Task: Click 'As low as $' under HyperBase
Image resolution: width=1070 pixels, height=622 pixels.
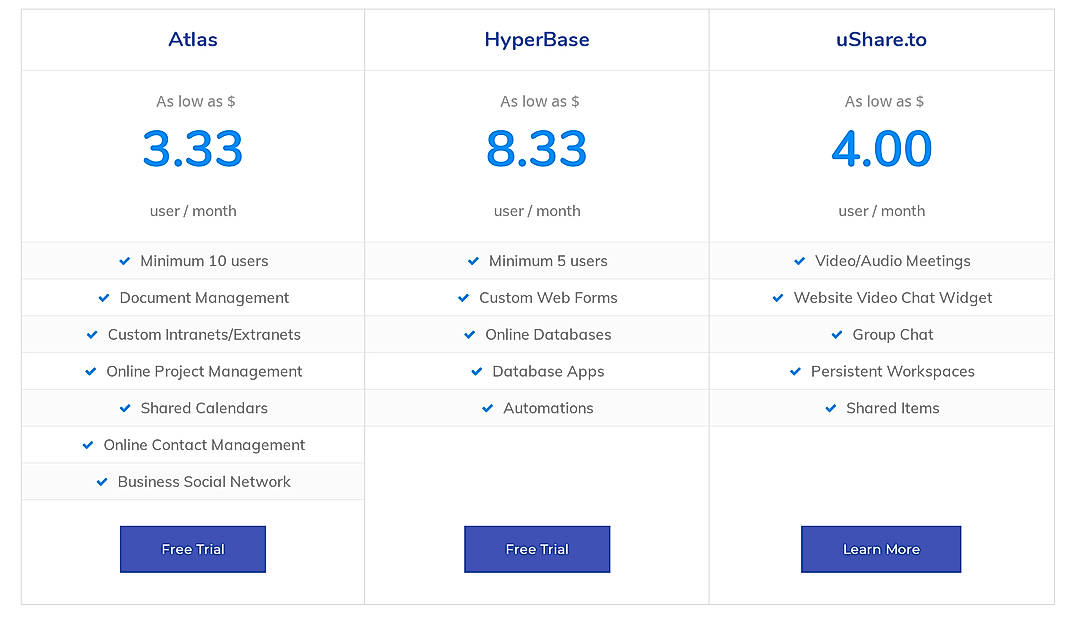Action: [540, 102]
